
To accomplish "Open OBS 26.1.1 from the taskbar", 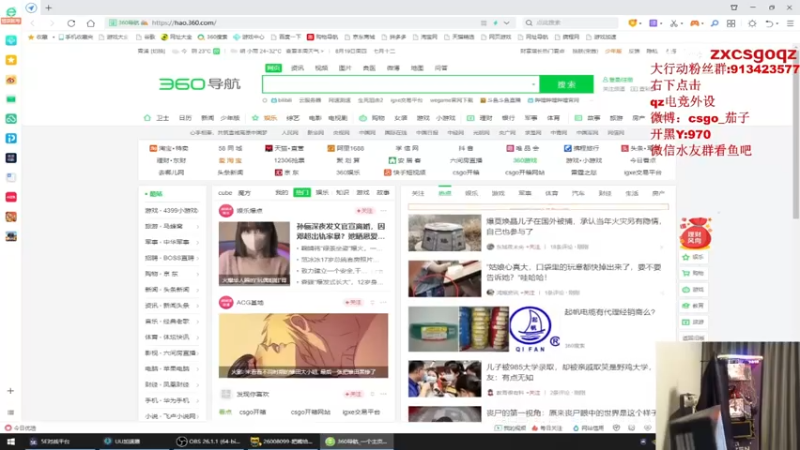I will pos(207,441).
